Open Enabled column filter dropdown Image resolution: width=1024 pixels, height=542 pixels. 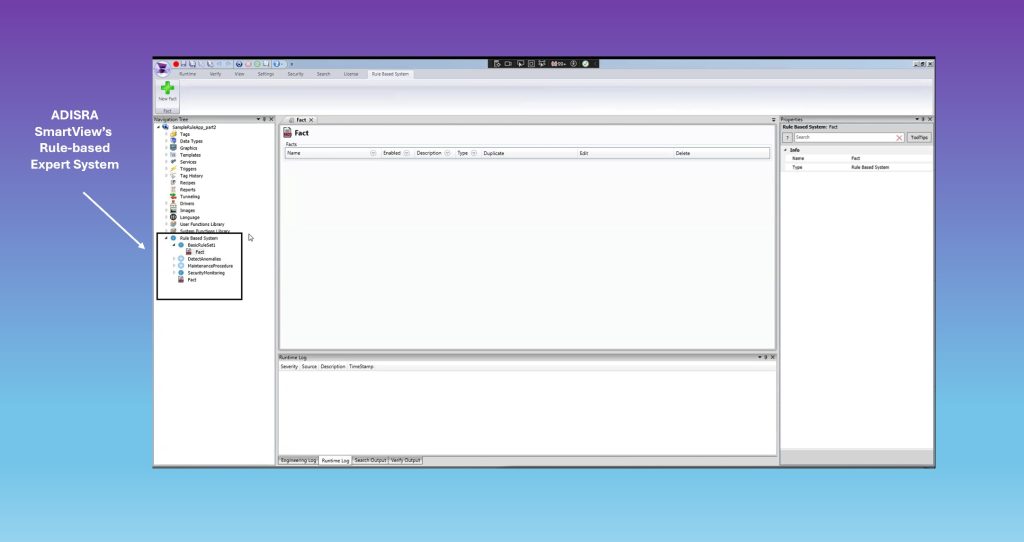(406, 153)
